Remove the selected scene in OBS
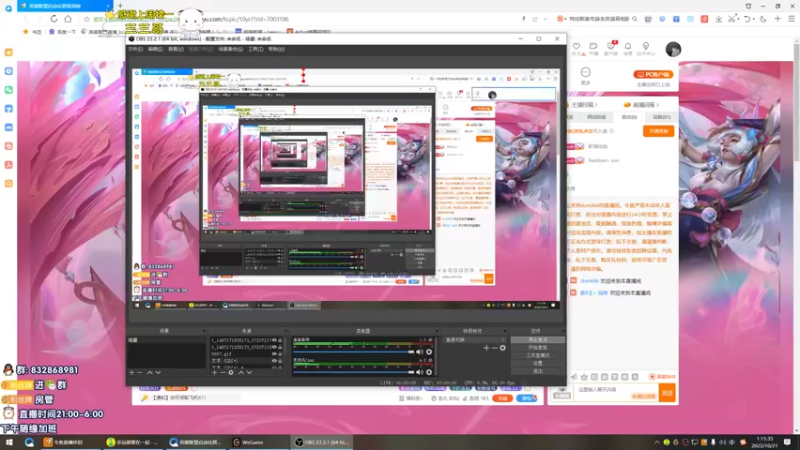800x450 pixels. [x=140, y=372]
